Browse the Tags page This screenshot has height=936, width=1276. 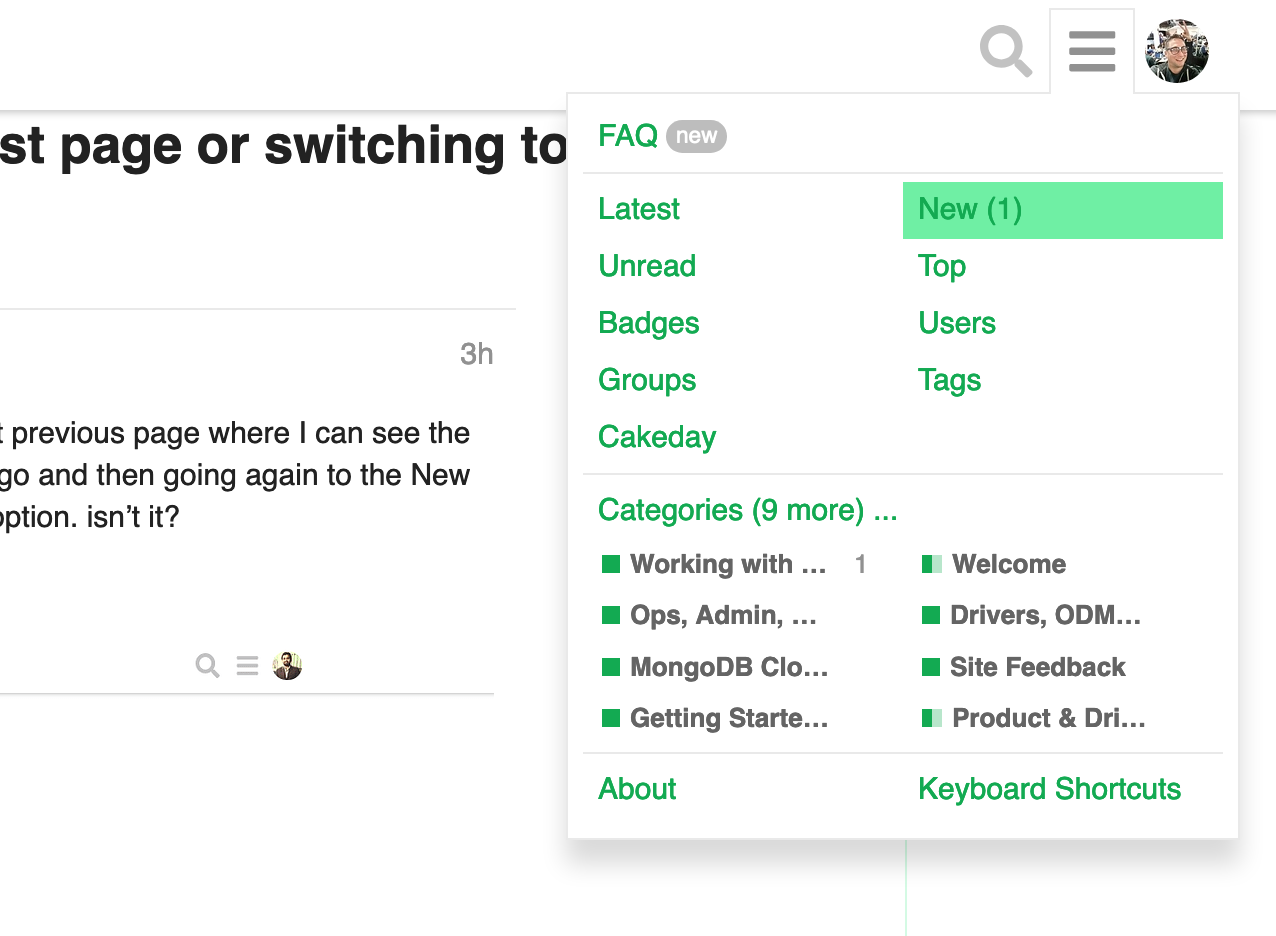point(949,380)
